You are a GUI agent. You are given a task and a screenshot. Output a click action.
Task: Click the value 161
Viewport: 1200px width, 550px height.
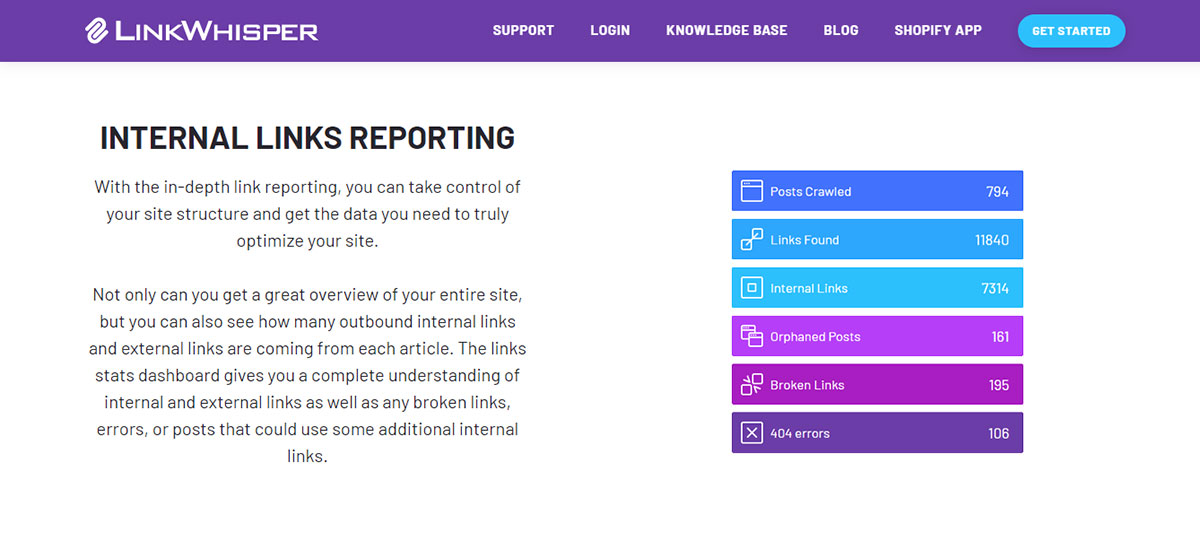pyautogui.click(x=1001, y=336)
